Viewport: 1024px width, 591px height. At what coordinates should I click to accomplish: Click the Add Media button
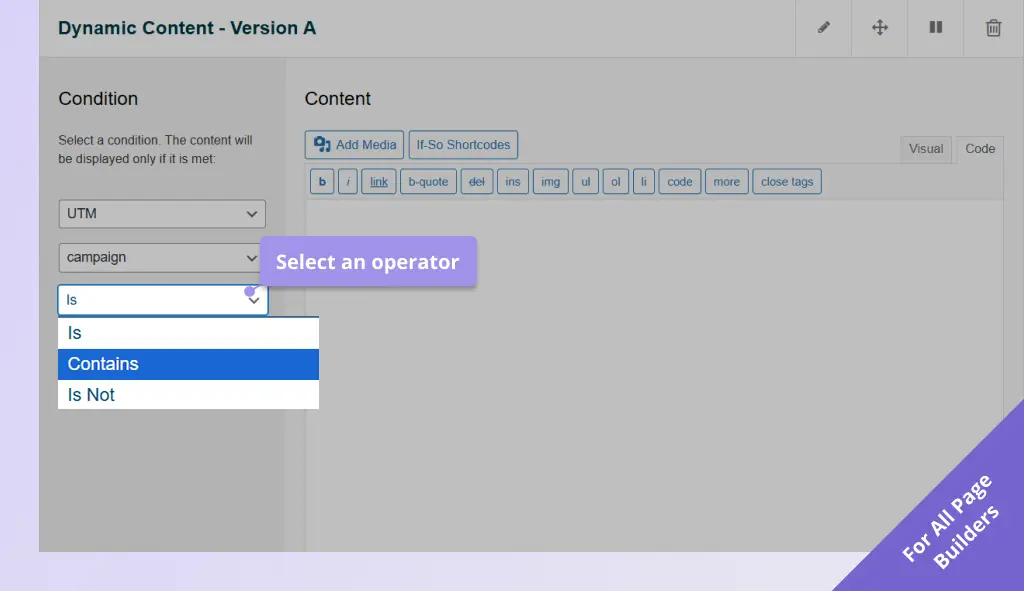coord(355,145)
